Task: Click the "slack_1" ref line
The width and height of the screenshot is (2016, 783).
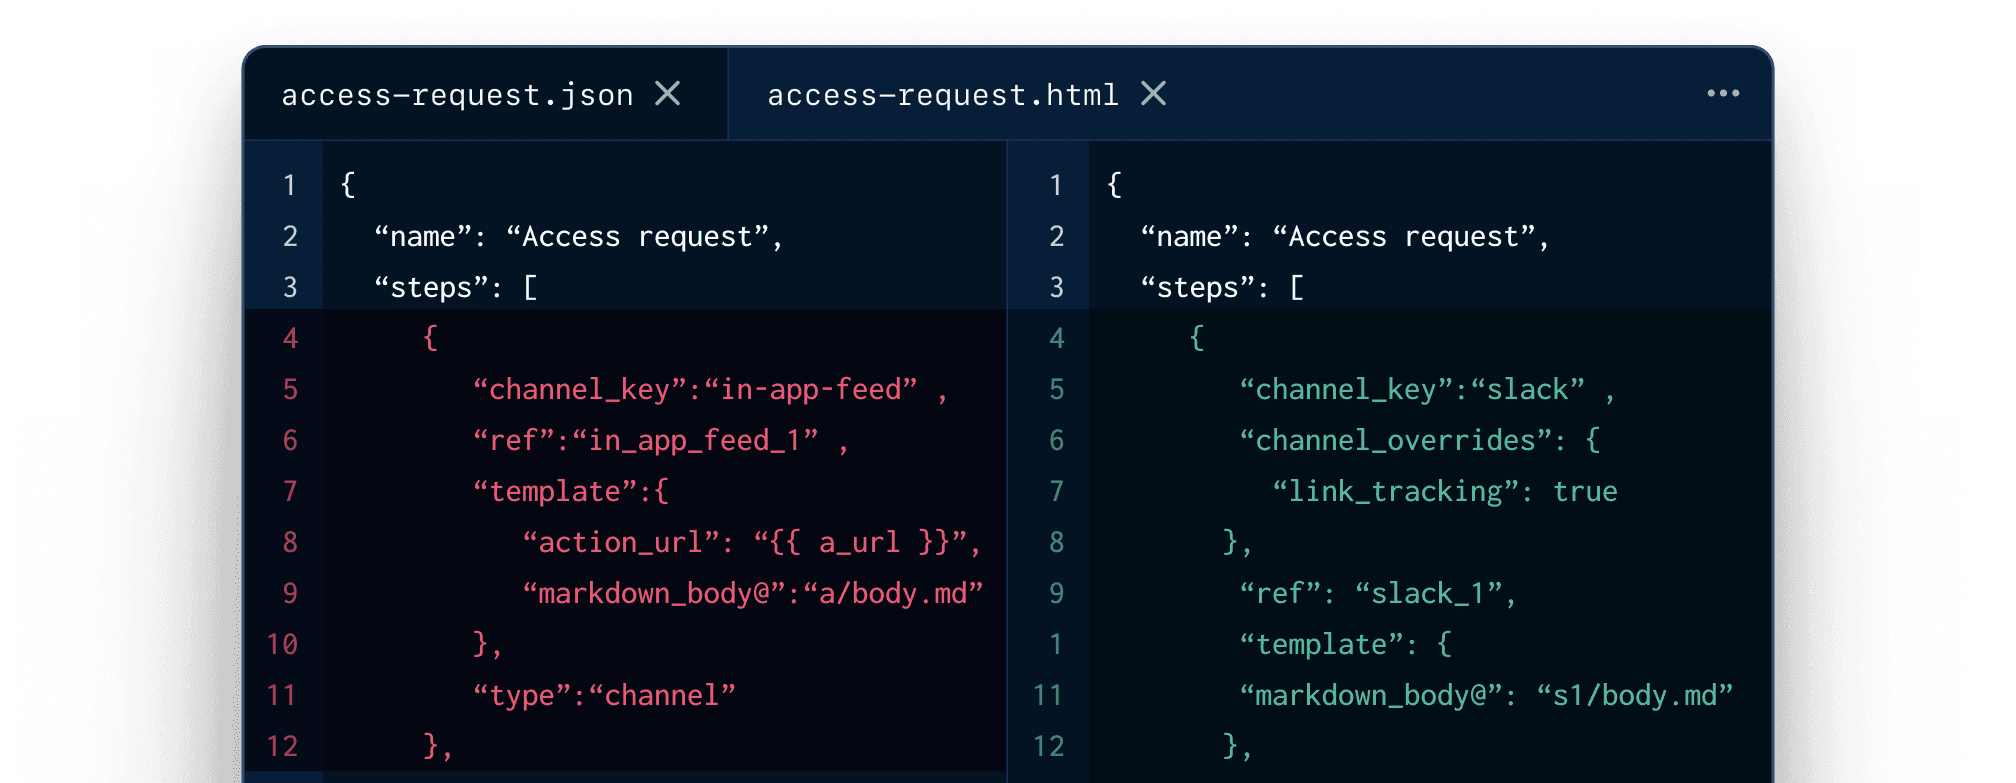Action: tap(1377, 593)
